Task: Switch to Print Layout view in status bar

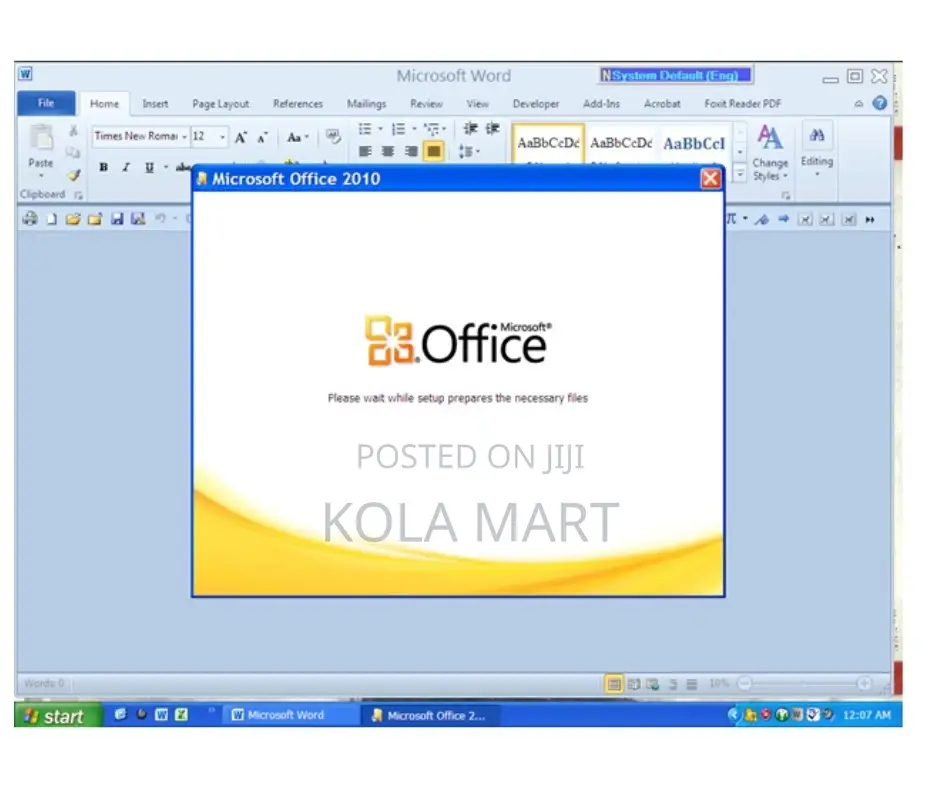Action: [614, 684]
